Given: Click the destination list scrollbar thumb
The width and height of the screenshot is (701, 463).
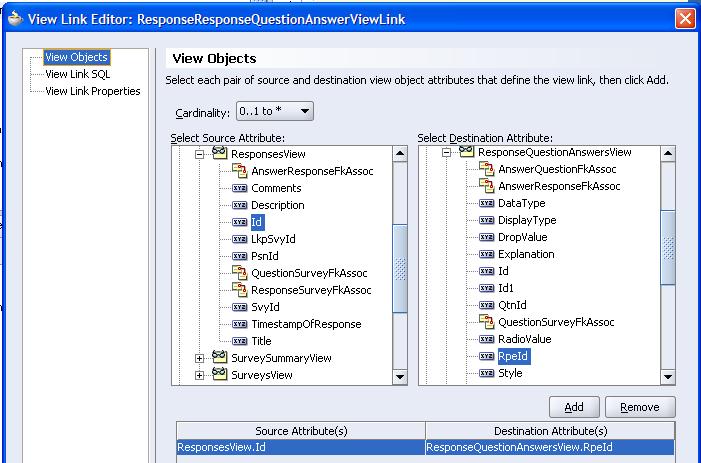Looking at the screenshot, I should pos(668,248).
